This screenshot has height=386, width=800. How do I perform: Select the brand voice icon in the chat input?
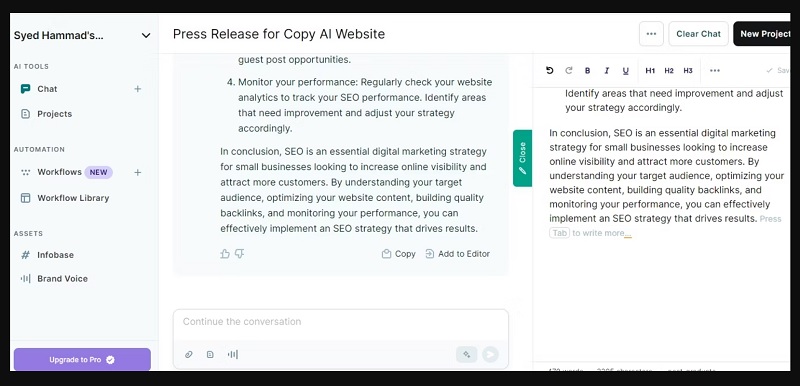233,354
